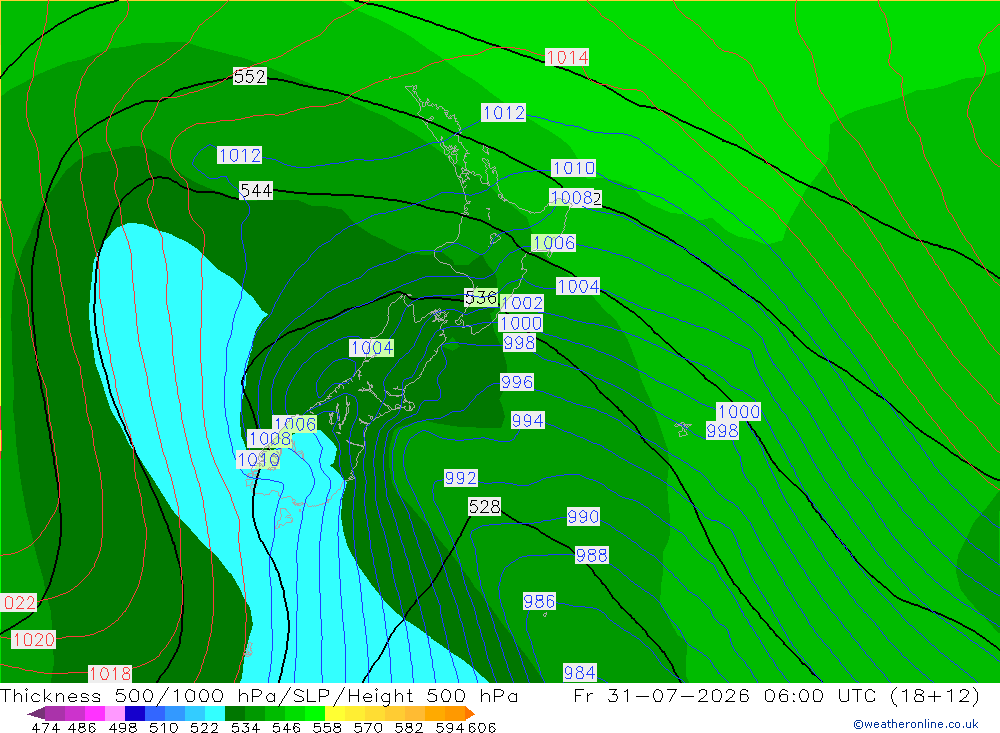Click the legend value 546
The image size is (1000, 733).
pyautogui.click(x=286, y=728)
